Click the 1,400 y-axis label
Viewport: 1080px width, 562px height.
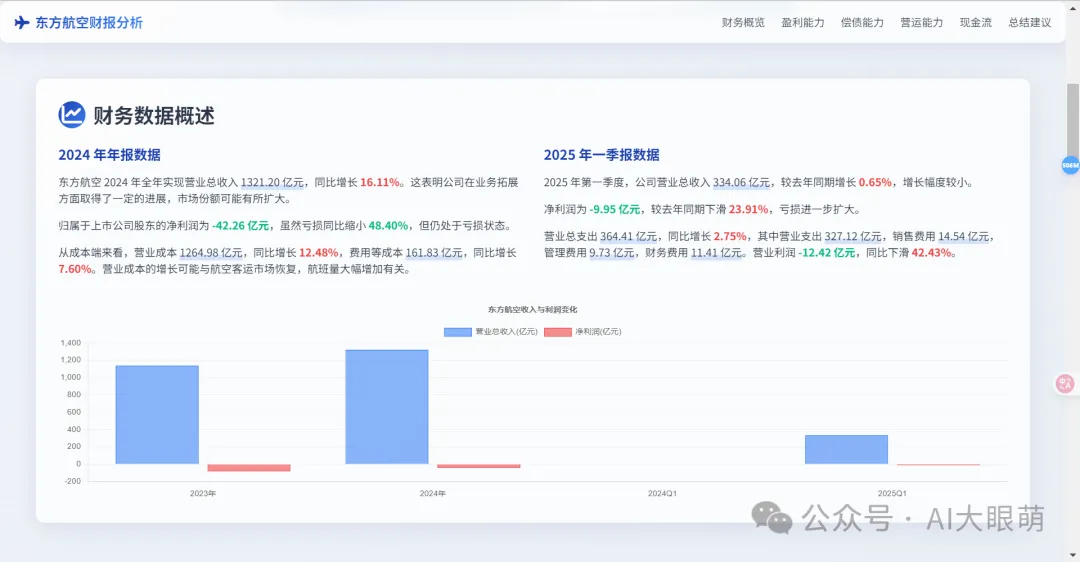pos(71,343)
